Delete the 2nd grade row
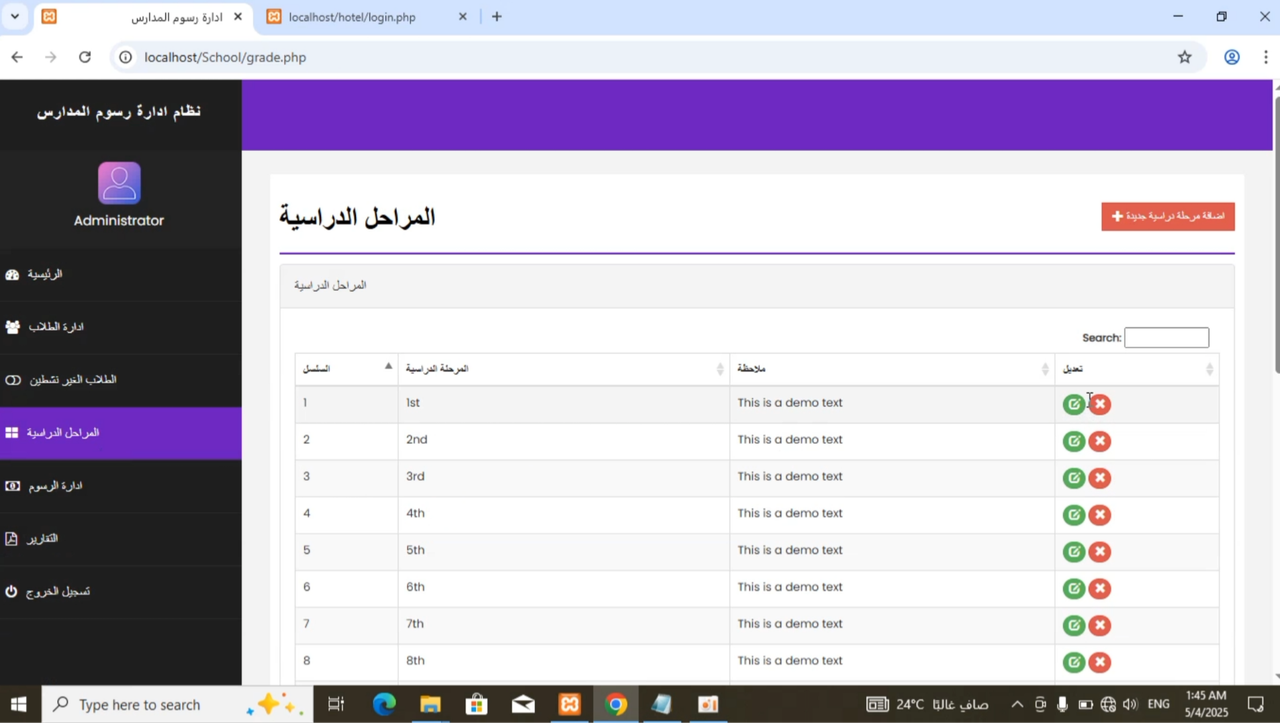The height and width of the screenshot is (723, 1280). click(x=1100, y=441)
